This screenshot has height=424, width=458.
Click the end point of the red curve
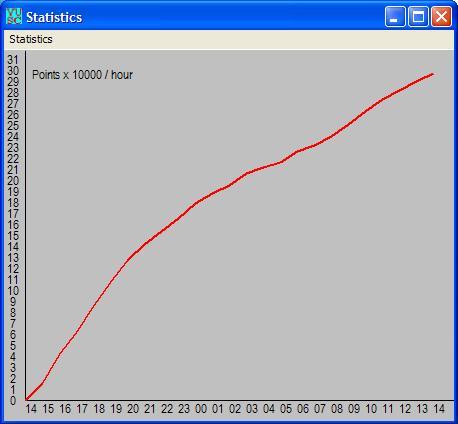[433, 74]
